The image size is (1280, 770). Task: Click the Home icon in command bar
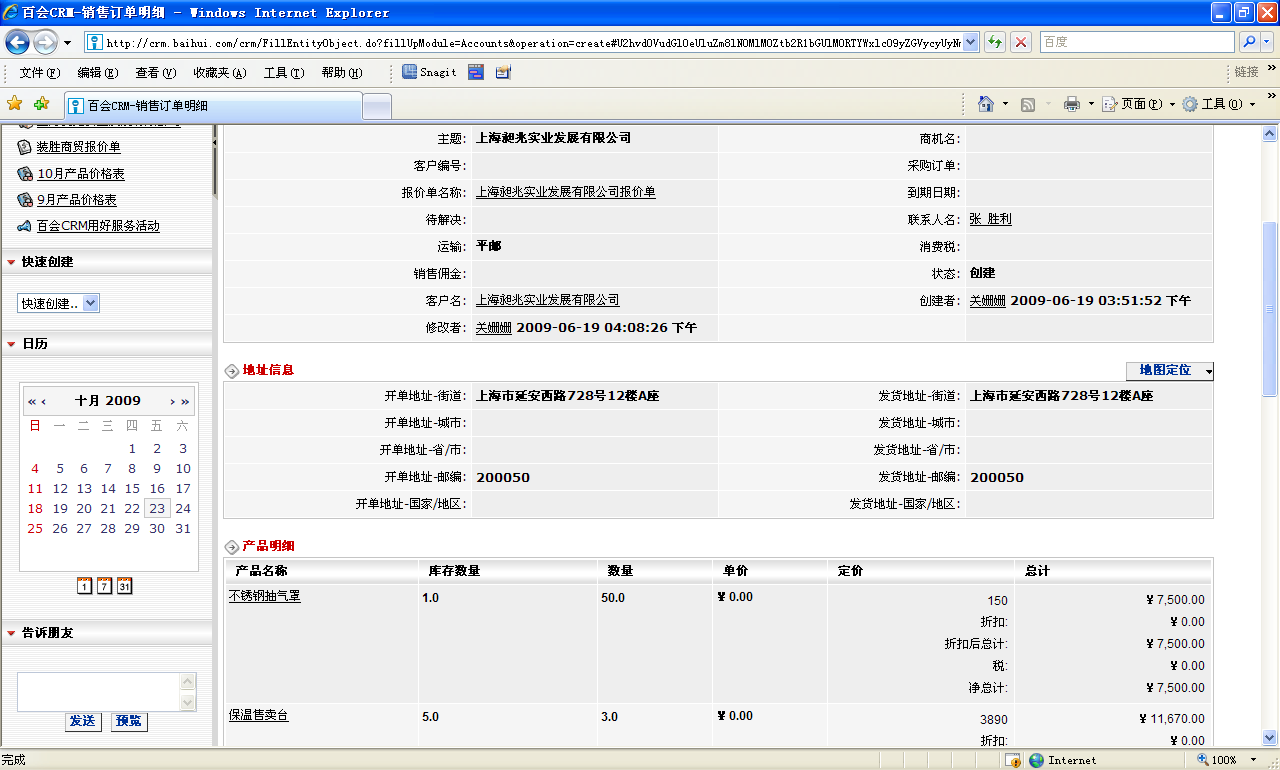point(986,104)
